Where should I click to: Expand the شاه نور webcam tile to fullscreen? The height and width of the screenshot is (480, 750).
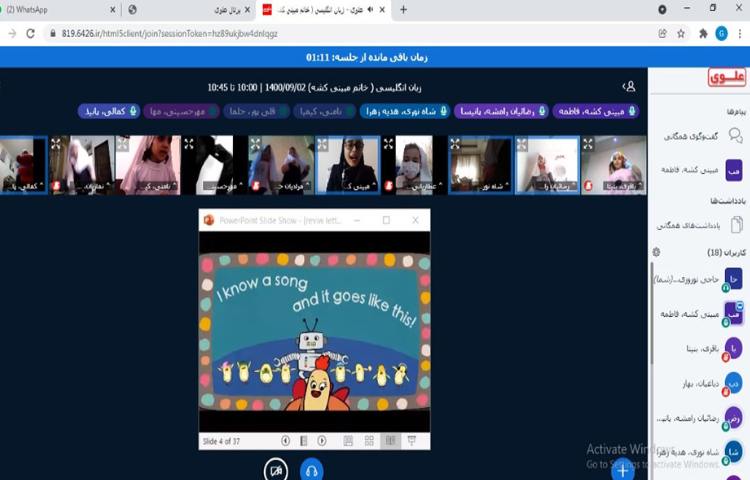tap(455, 143)
